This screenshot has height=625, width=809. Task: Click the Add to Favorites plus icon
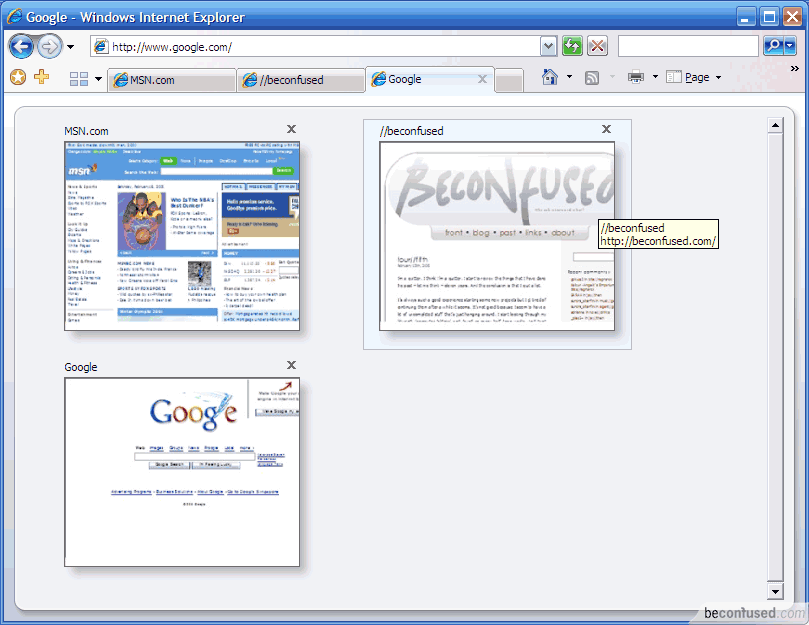(41, 78)
